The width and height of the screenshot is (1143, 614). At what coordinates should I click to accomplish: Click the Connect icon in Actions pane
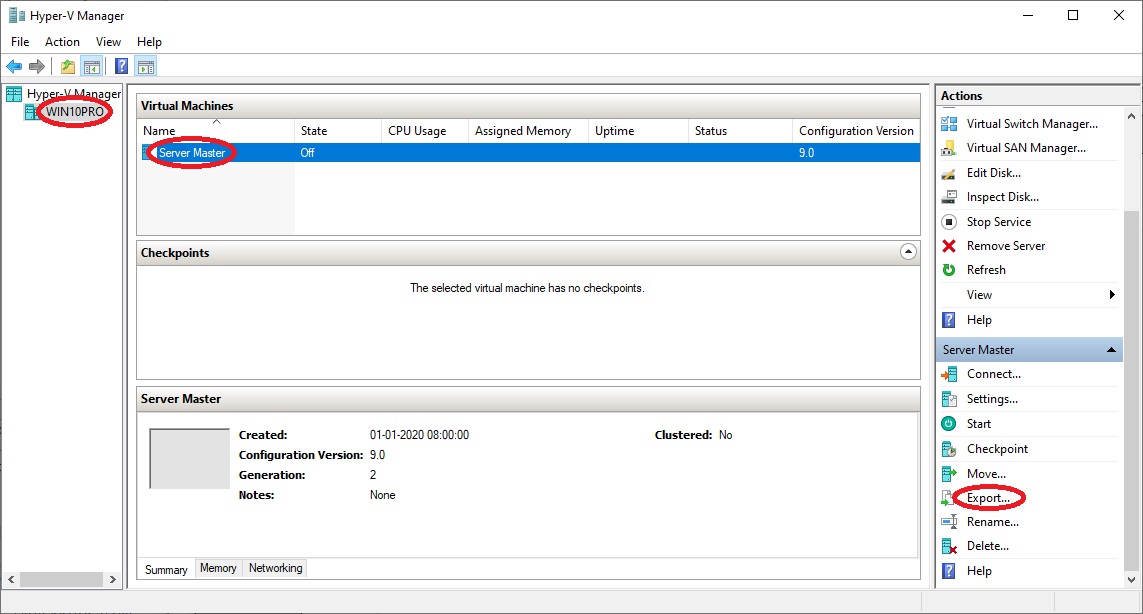pos(949,374)
